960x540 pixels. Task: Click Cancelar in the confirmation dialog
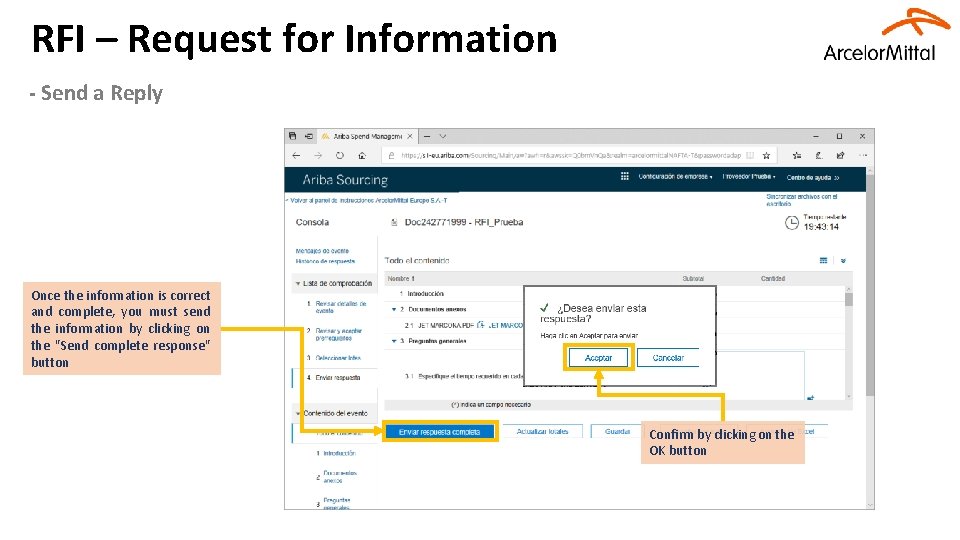tap(668, 358)
